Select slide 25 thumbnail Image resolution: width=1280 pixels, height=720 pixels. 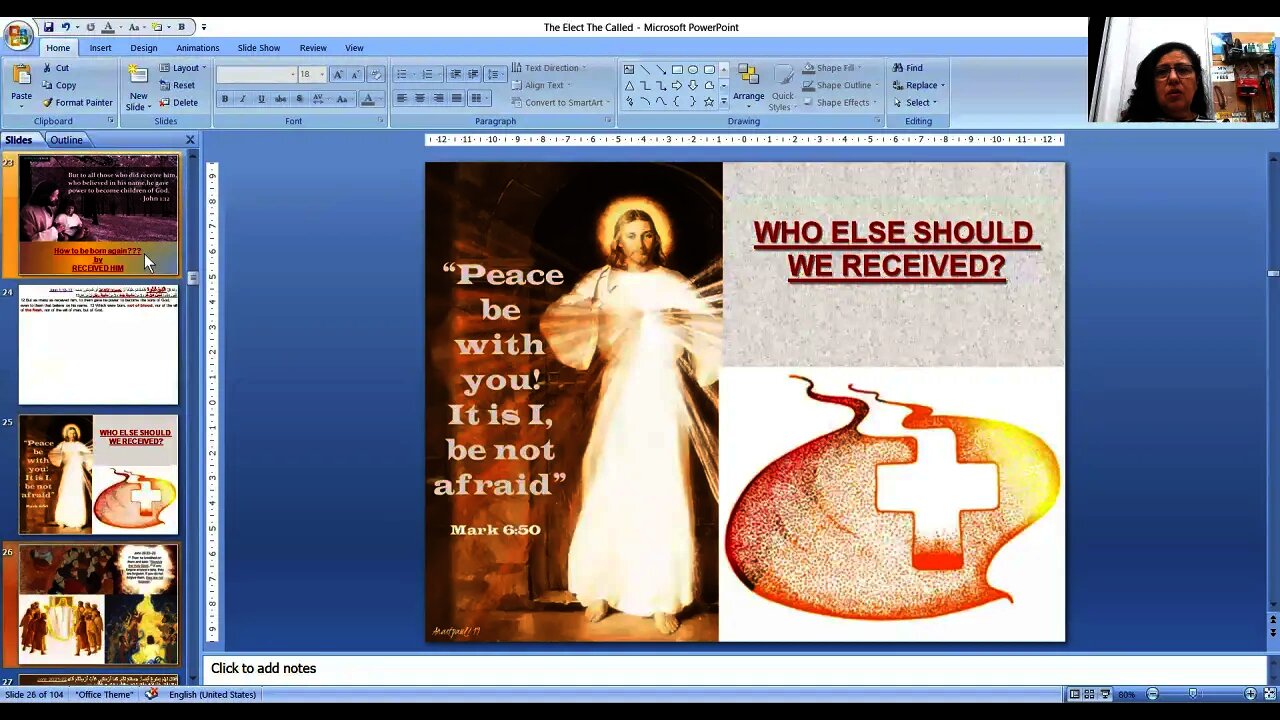[x=98, y=475]
